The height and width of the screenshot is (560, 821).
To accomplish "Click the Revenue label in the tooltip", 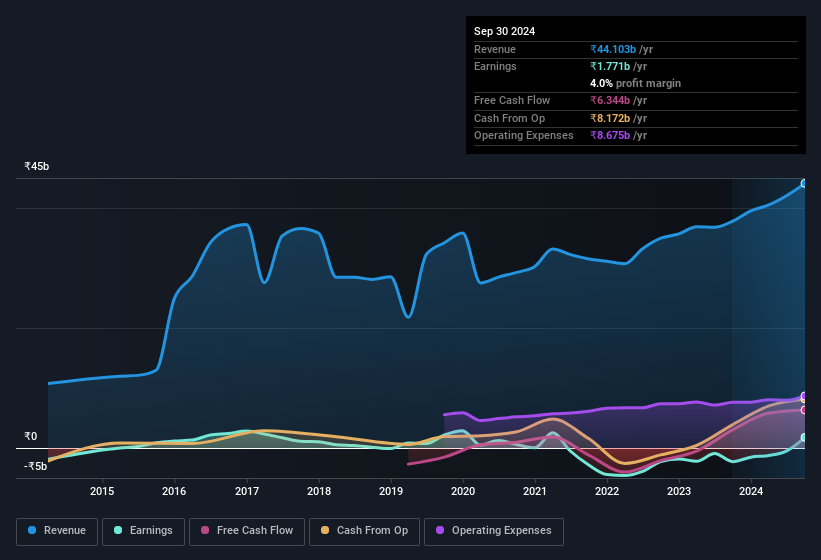I will (495, 49).
